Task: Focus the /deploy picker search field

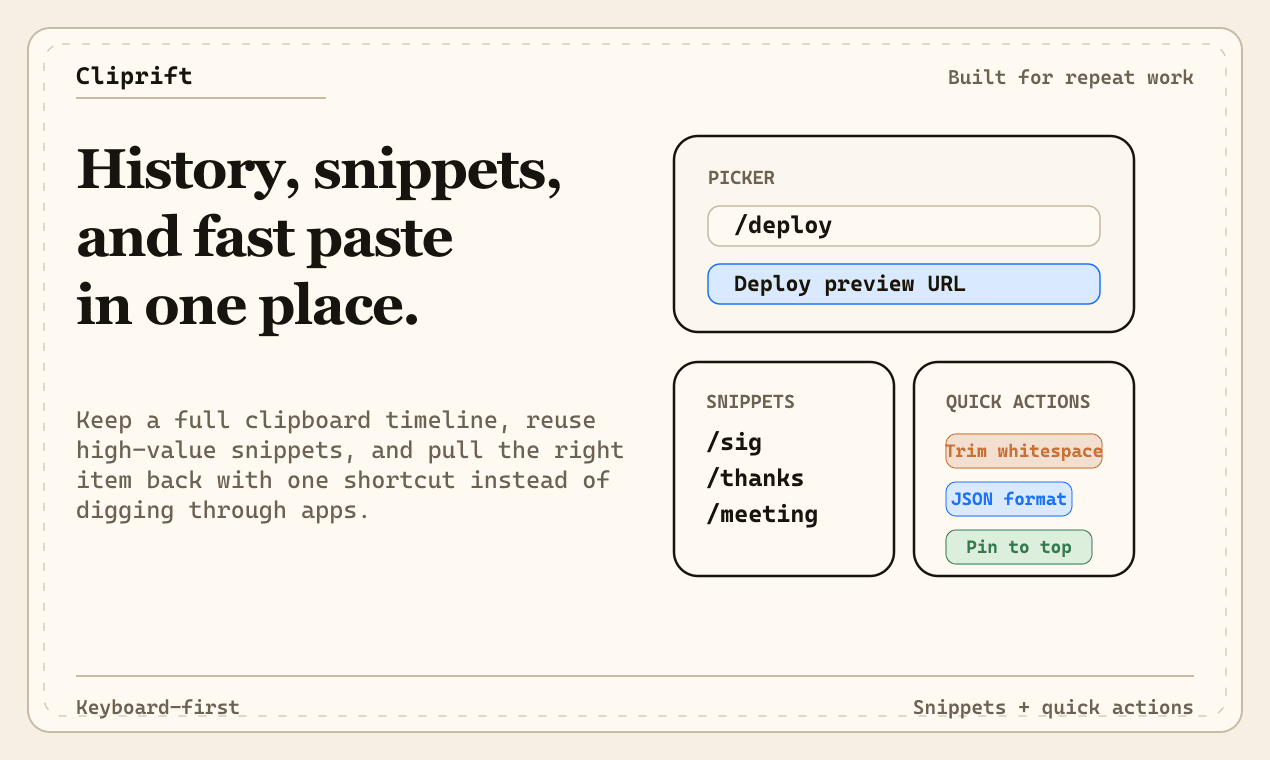Action: click(x=903, y=226)
